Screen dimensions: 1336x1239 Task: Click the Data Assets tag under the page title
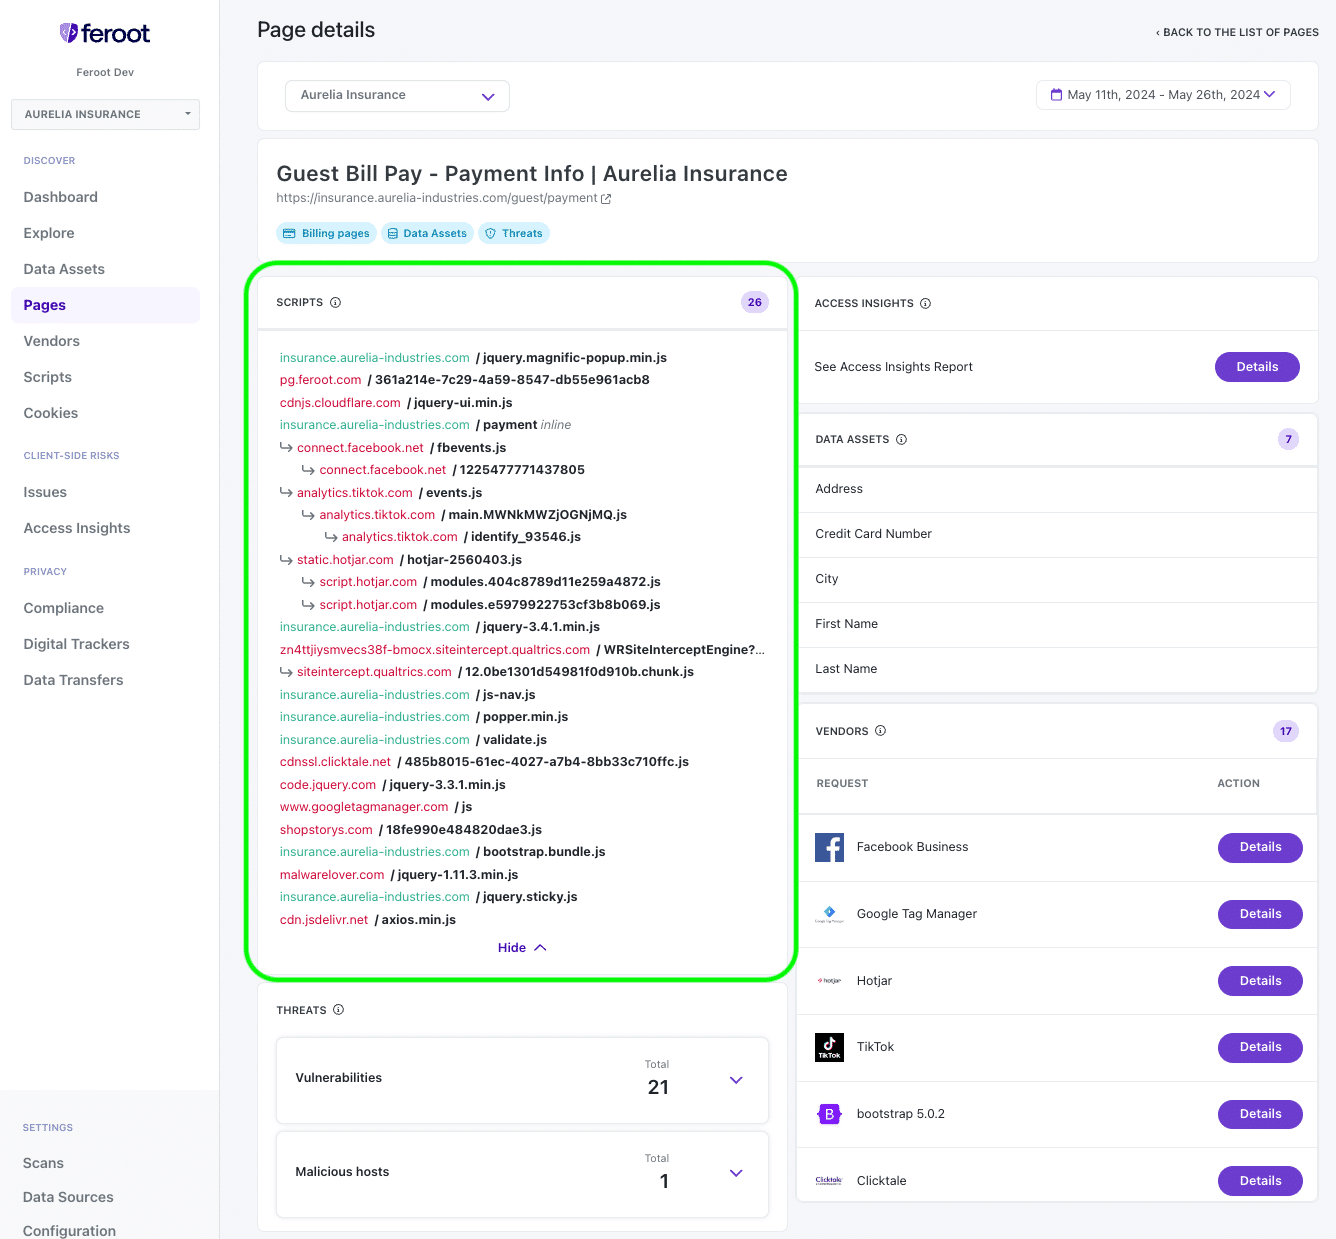[427, 233]
